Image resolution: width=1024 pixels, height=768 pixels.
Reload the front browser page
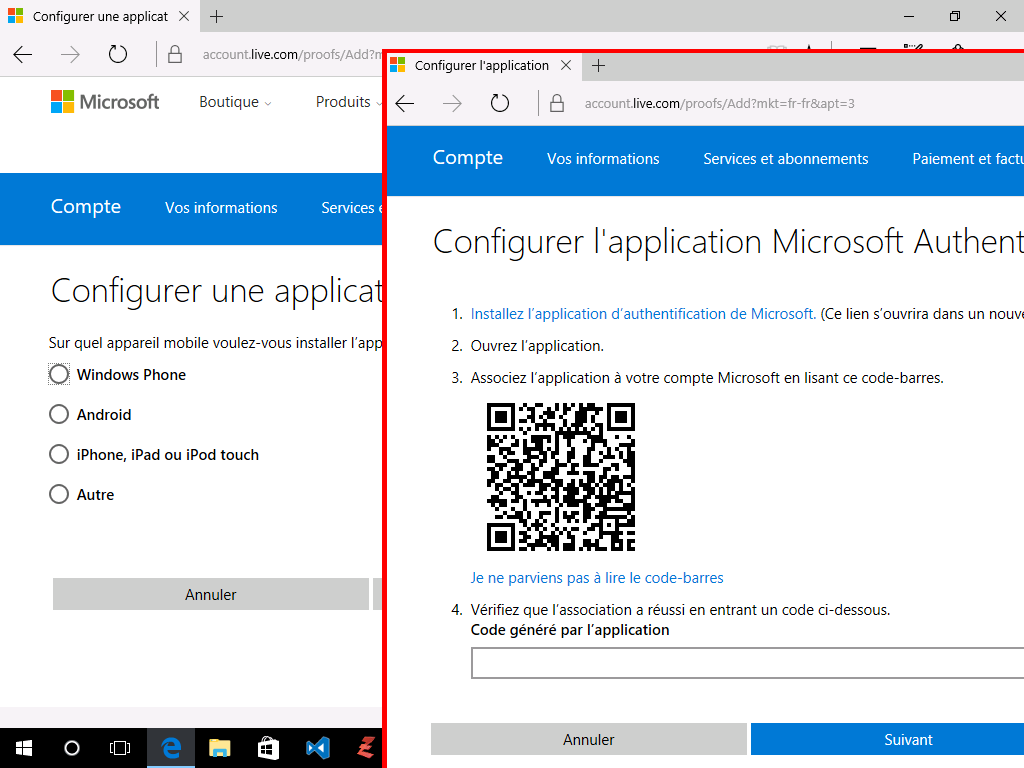(500, 103)
